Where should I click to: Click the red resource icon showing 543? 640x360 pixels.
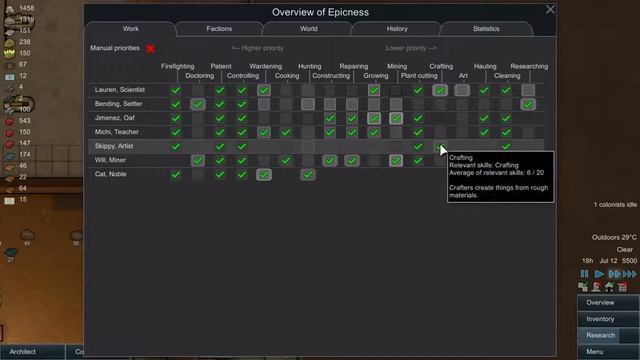[x=9, y=121]
